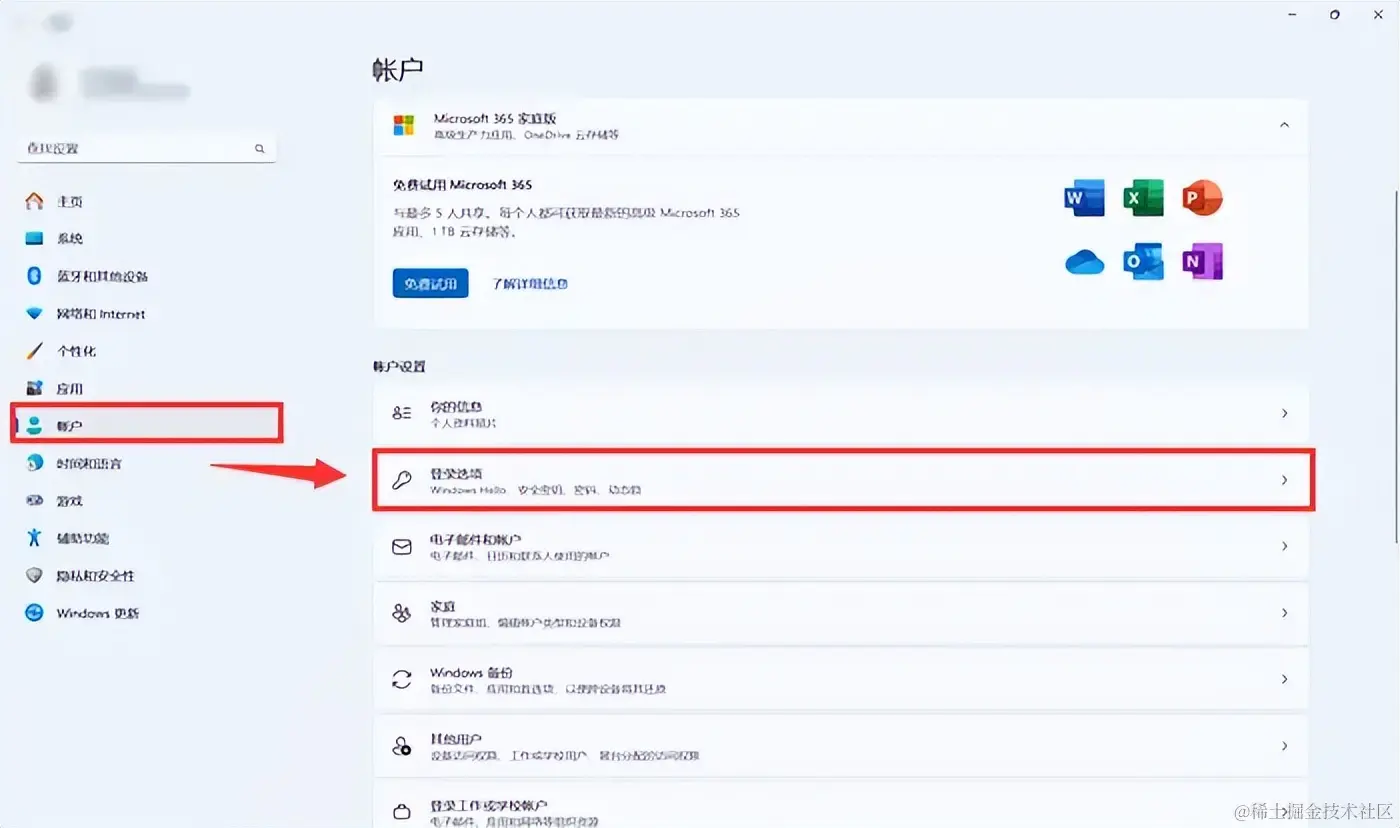Open 电子邮件和帐户 envelope icon
Screen dimensions: 1400x828
pyautogui.click(x=402, y=546)
